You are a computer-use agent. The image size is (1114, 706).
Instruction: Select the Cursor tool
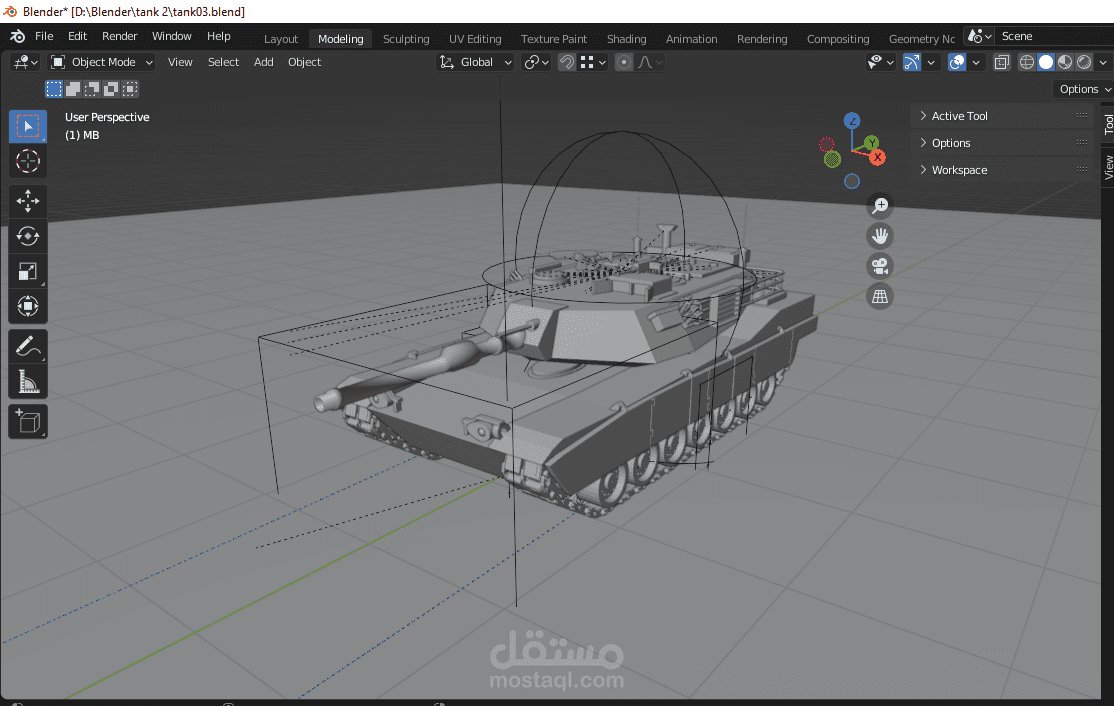pos(28,161)
